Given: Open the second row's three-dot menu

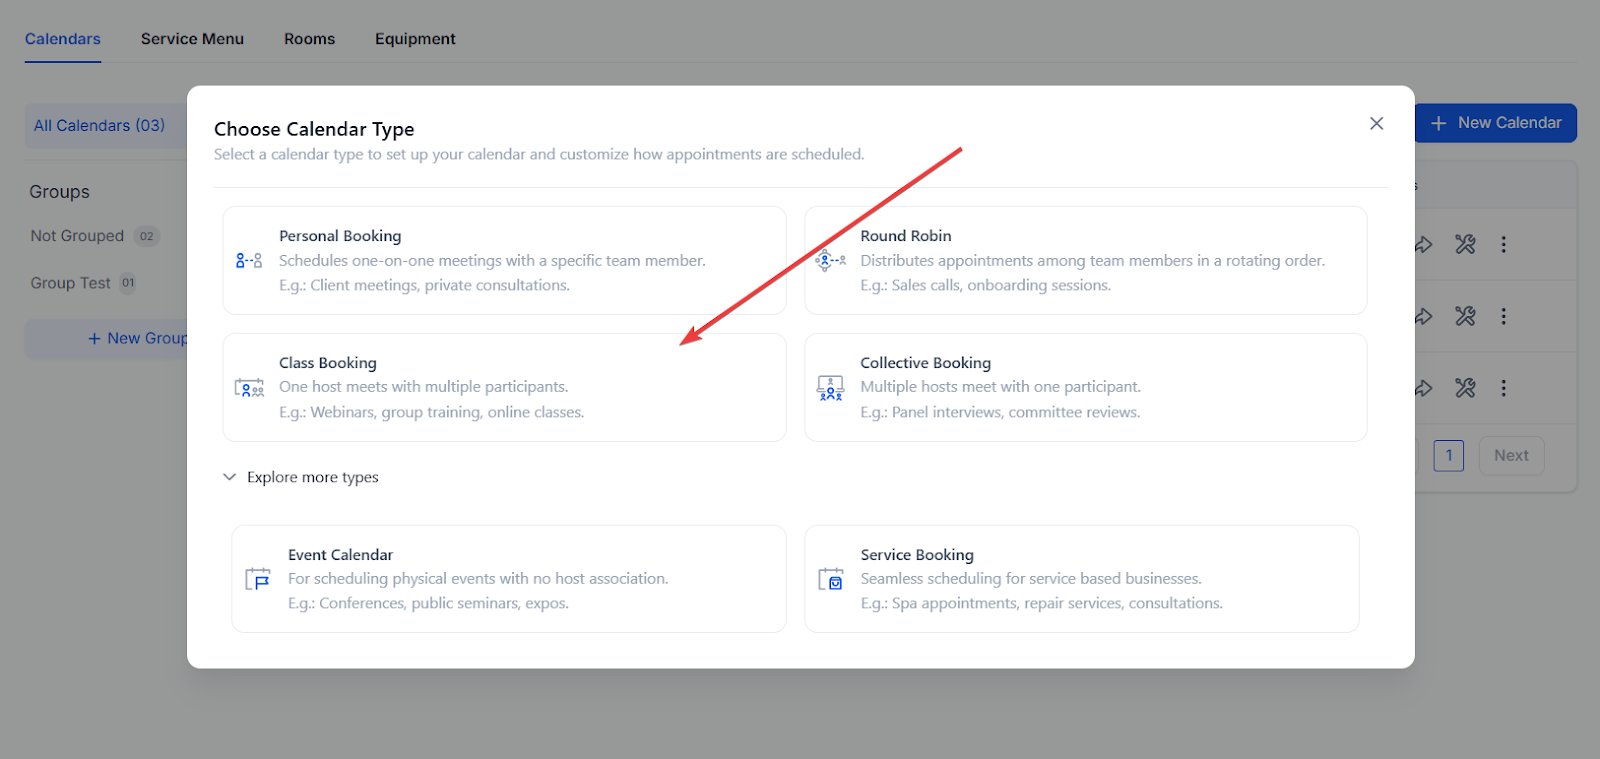Looking at the screenshot, I should [1503, 316].
